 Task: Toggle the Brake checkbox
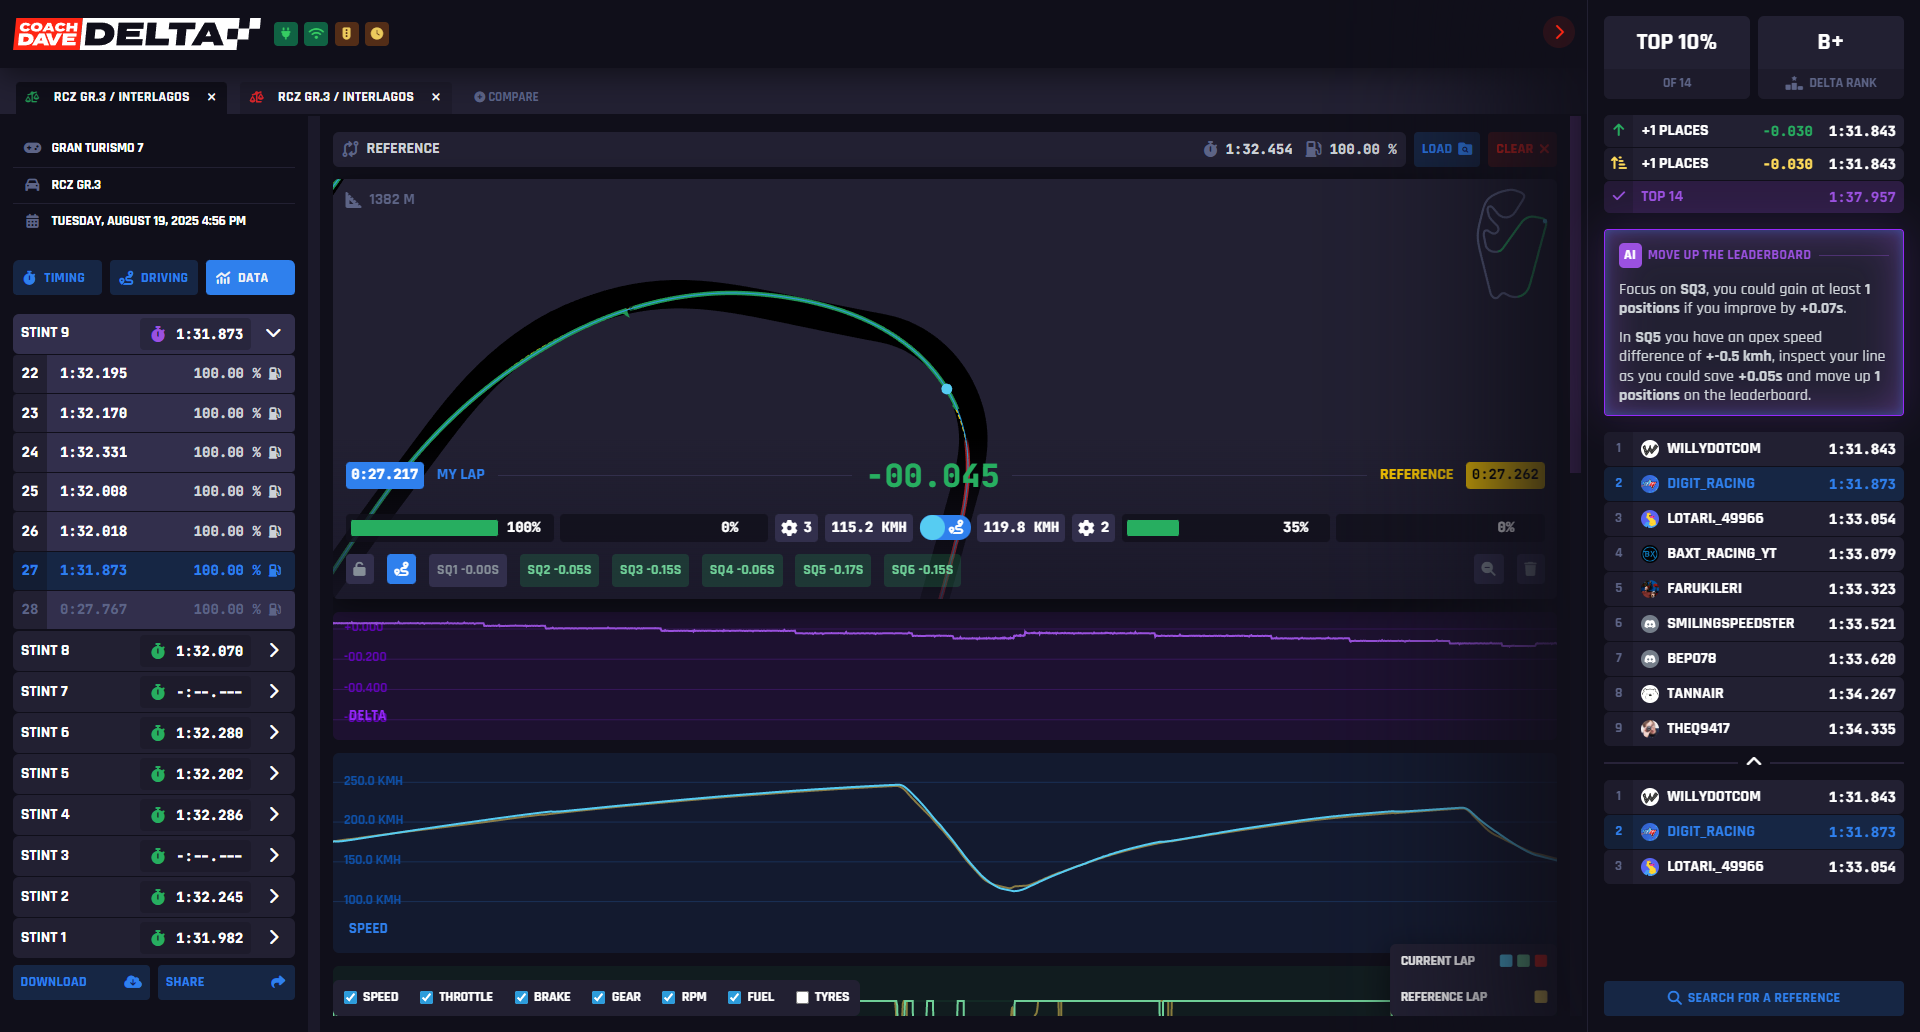521,997
